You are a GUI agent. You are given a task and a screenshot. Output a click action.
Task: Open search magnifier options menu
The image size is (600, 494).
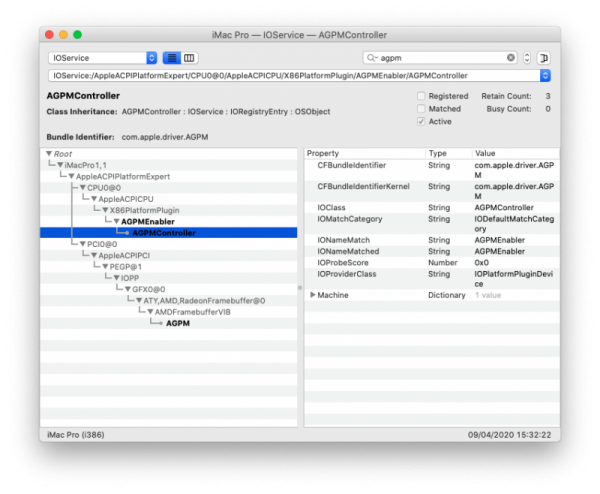click(372, 58)
